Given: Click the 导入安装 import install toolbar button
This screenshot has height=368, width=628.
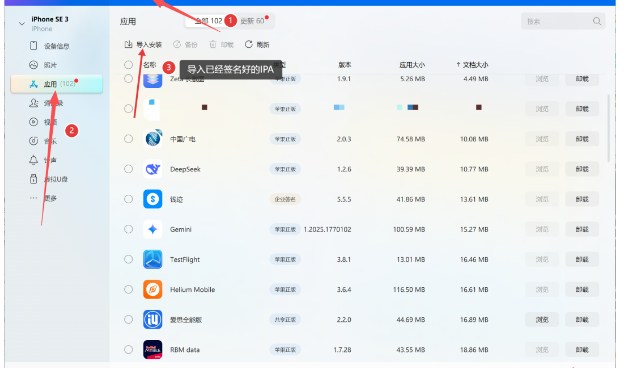Looking at the screenshot, I should coord(143,44).
